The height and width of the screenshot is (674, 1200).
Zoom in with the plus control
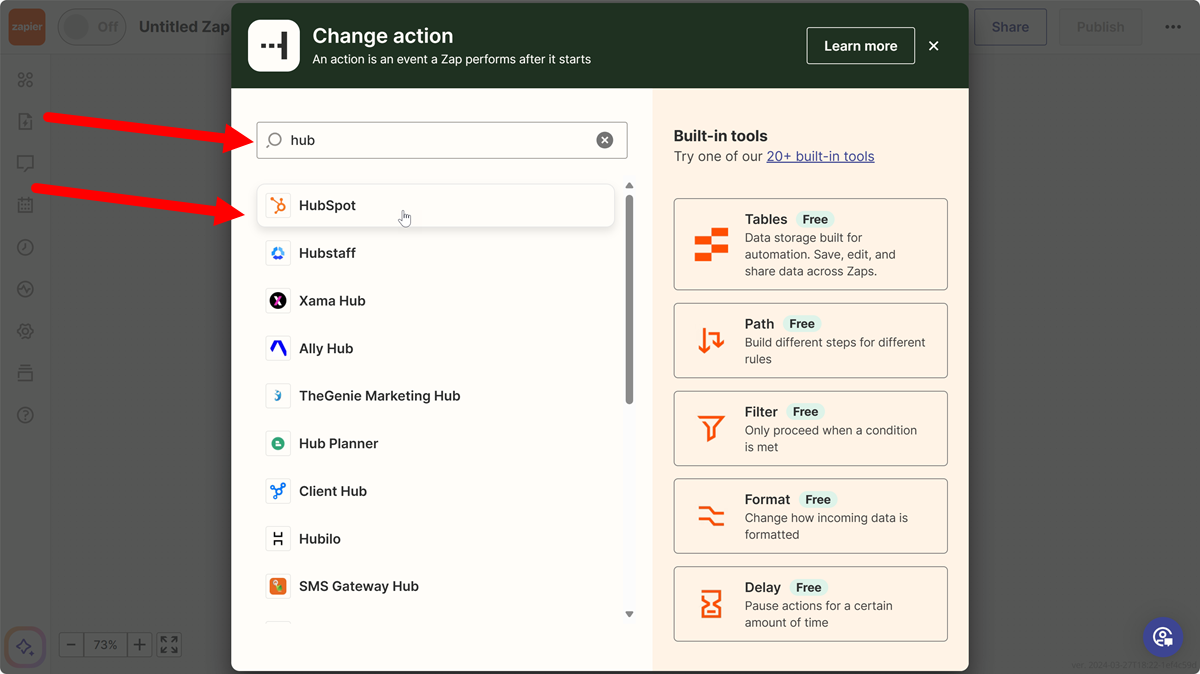coord(139,645)
